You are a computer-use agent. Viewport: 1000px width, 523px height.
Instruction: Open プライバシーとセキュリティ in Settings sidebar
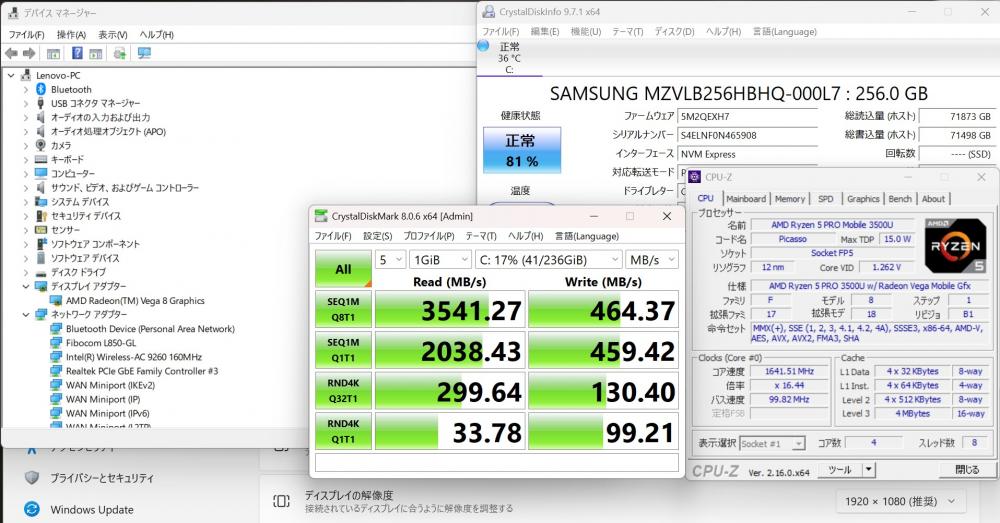coord(102,478)
